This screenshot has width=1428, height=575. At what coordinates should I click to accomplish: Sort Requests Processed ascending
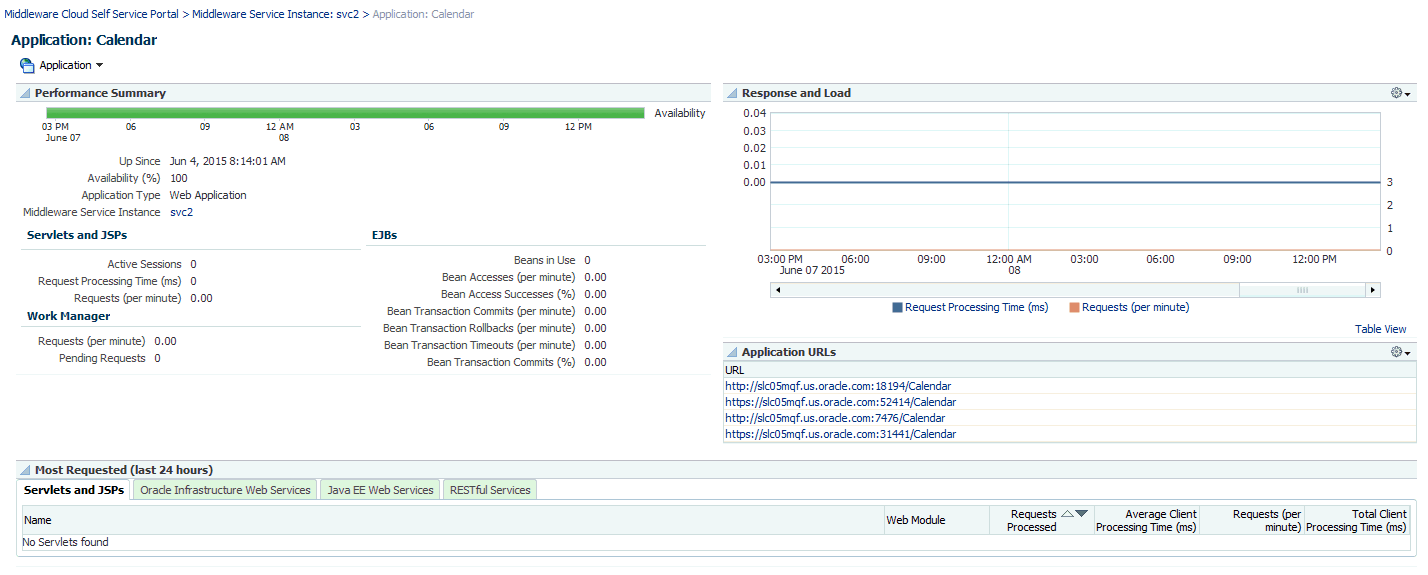(x=1067, y=514)
